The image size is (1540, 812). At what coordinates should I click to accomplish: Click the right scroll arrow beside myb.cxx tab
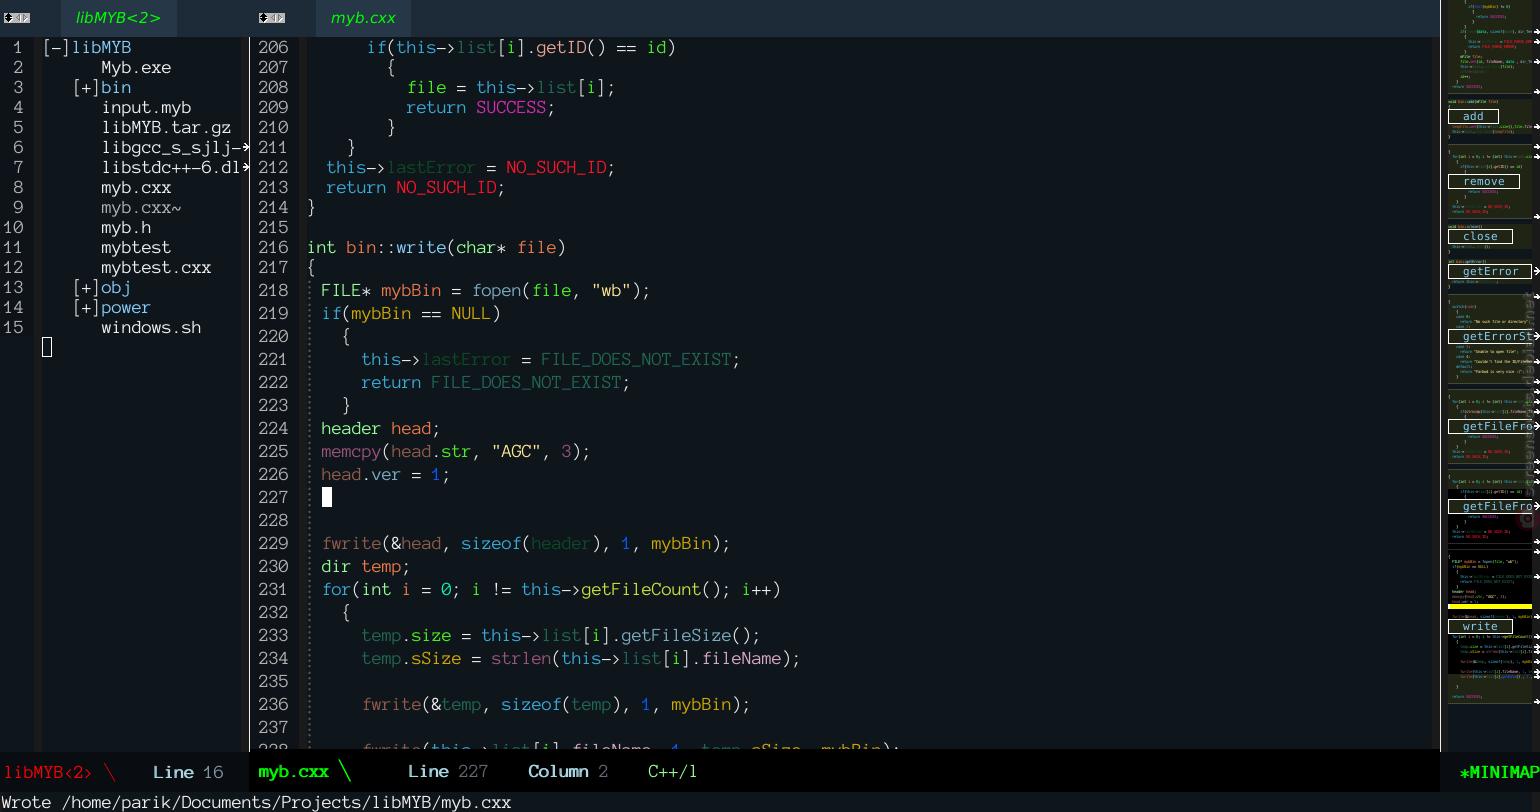tap(280, 18)
